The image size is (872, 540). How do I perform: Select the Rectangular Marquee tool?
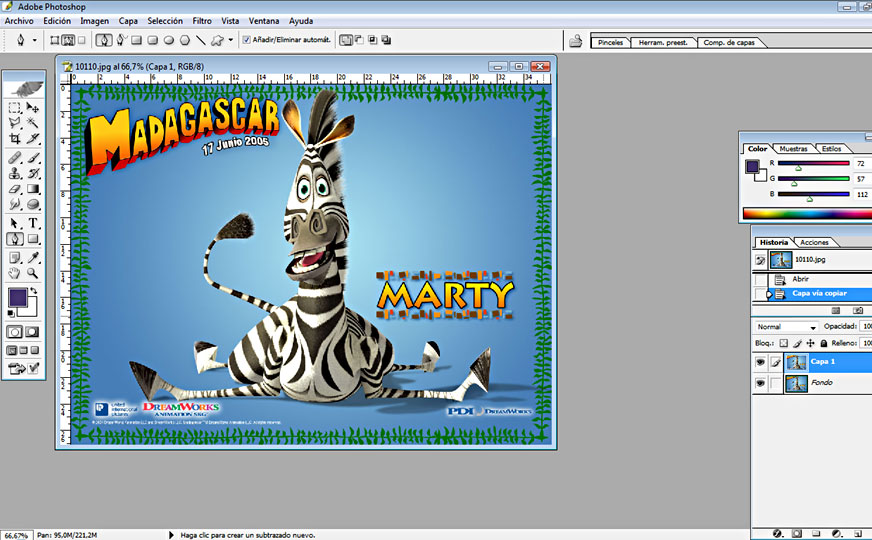pos(15,108)
